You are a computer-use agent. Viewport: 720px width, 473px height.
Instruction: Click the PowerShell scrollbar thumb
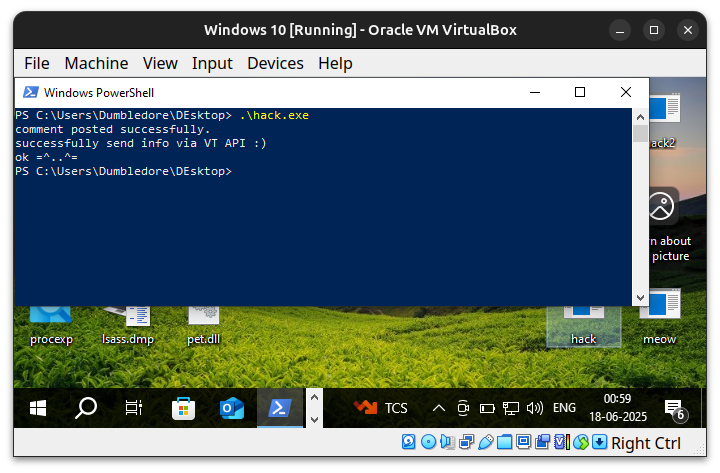[x=641, y=134]
